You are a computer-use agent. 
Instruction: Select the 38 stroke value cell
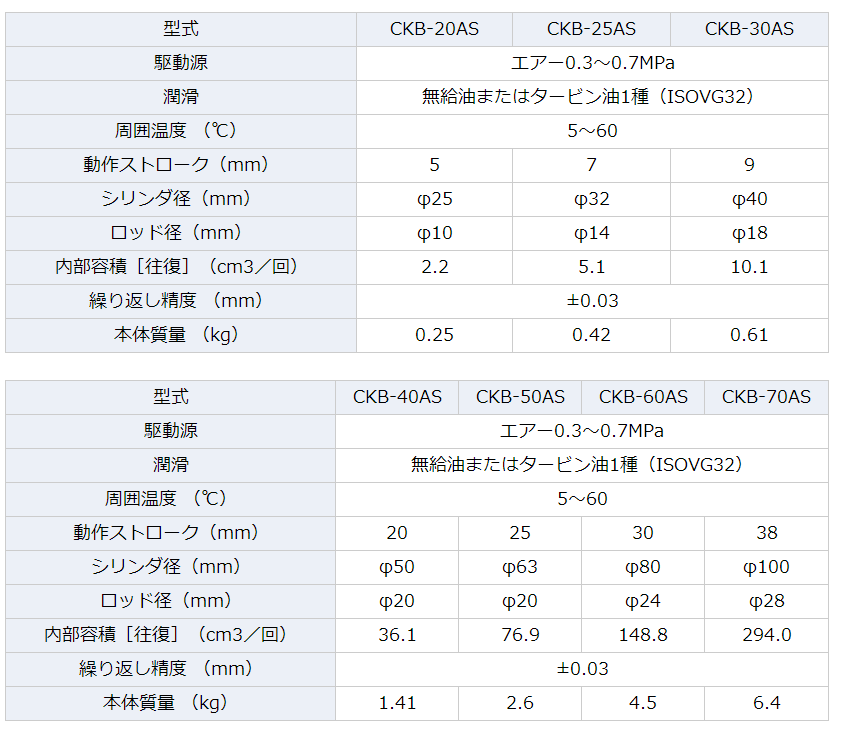pyautogui.click(x=766, y=533)
